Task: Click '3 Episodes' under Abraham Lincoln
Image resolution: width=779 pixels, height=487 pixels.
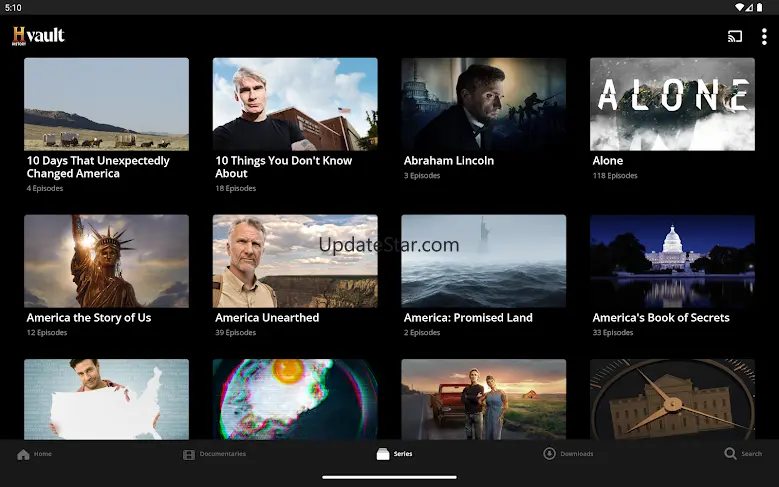Action: coord(422,175)
